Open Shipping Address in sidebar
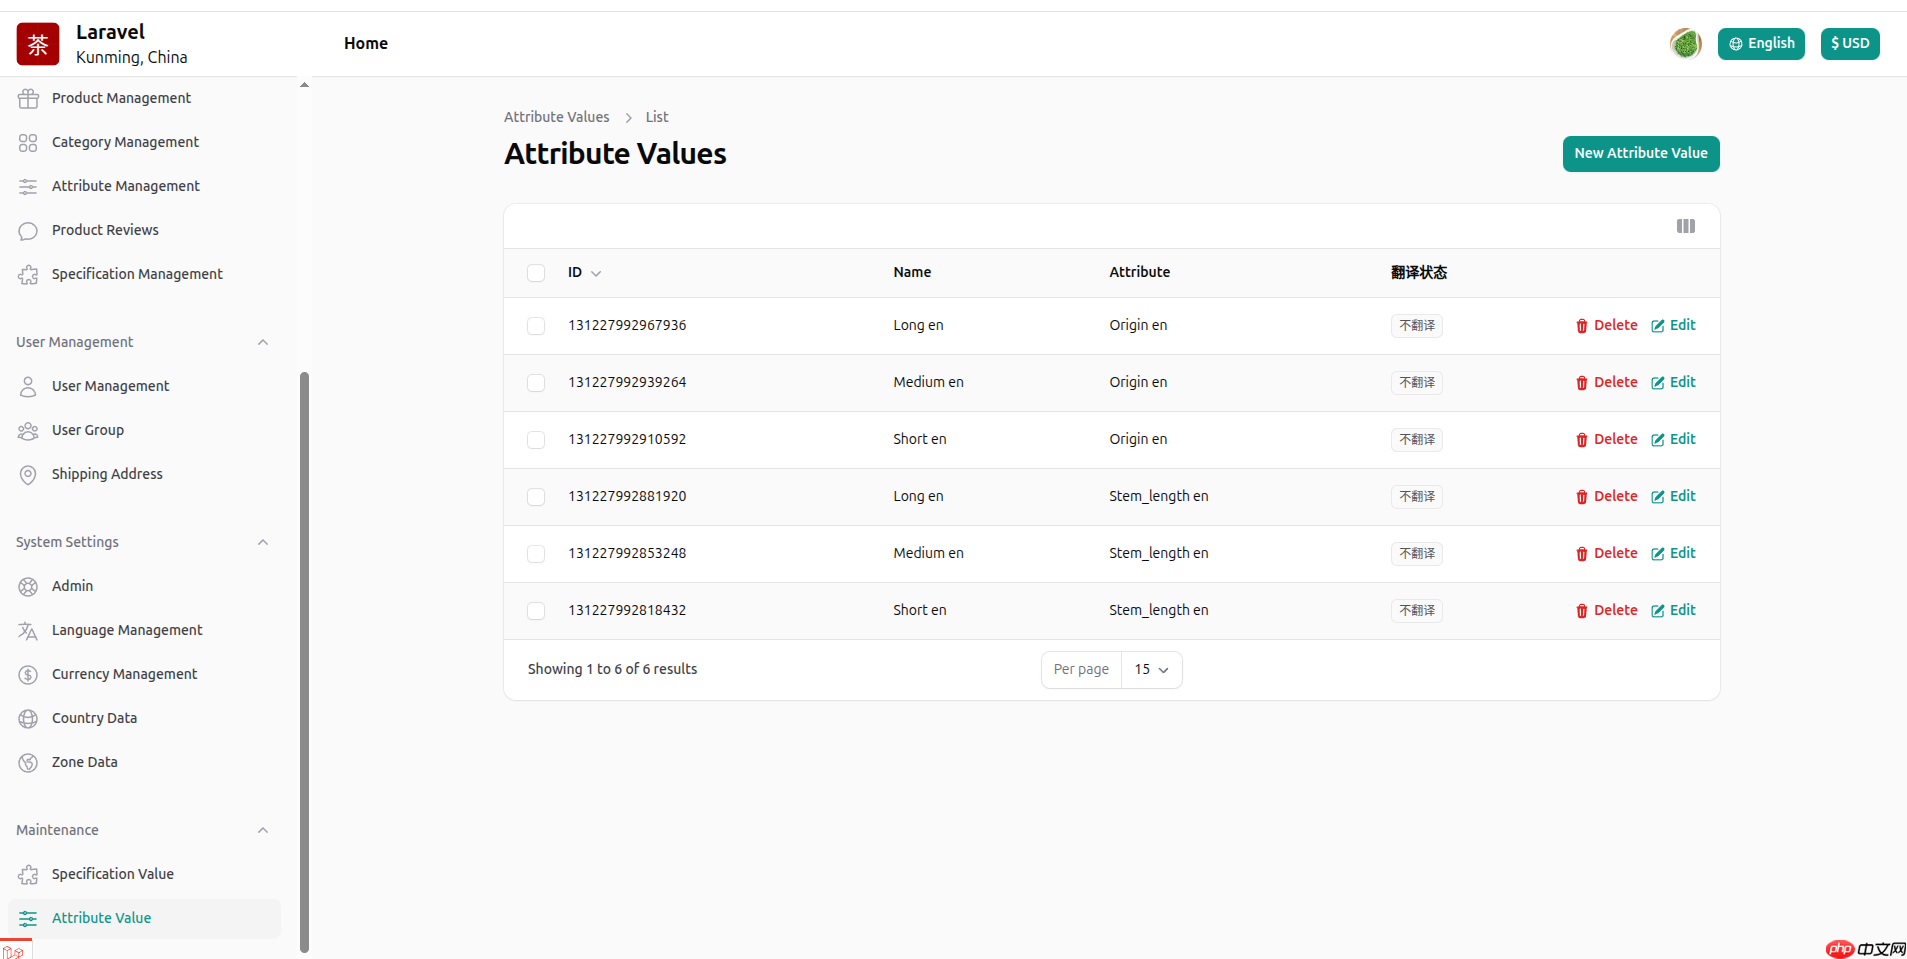The height and width of the screenshot is (959, 1907). coord(107,474)
